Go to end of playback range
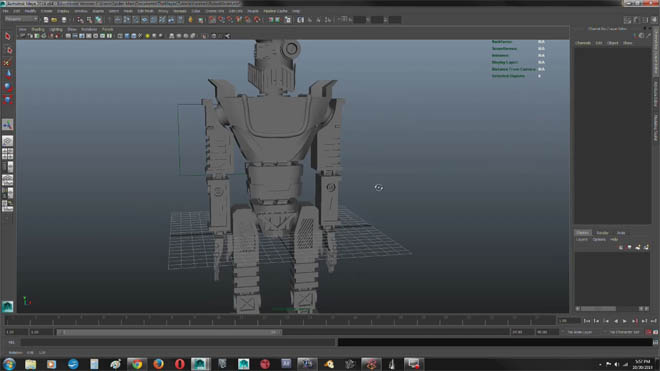Viewport: 660px width, 371px height. point(654,321)
